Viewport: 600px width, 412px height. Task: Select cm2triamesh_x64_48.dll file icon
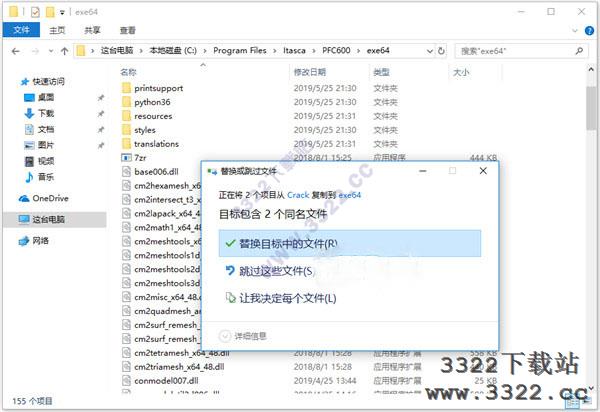point(126,367)
